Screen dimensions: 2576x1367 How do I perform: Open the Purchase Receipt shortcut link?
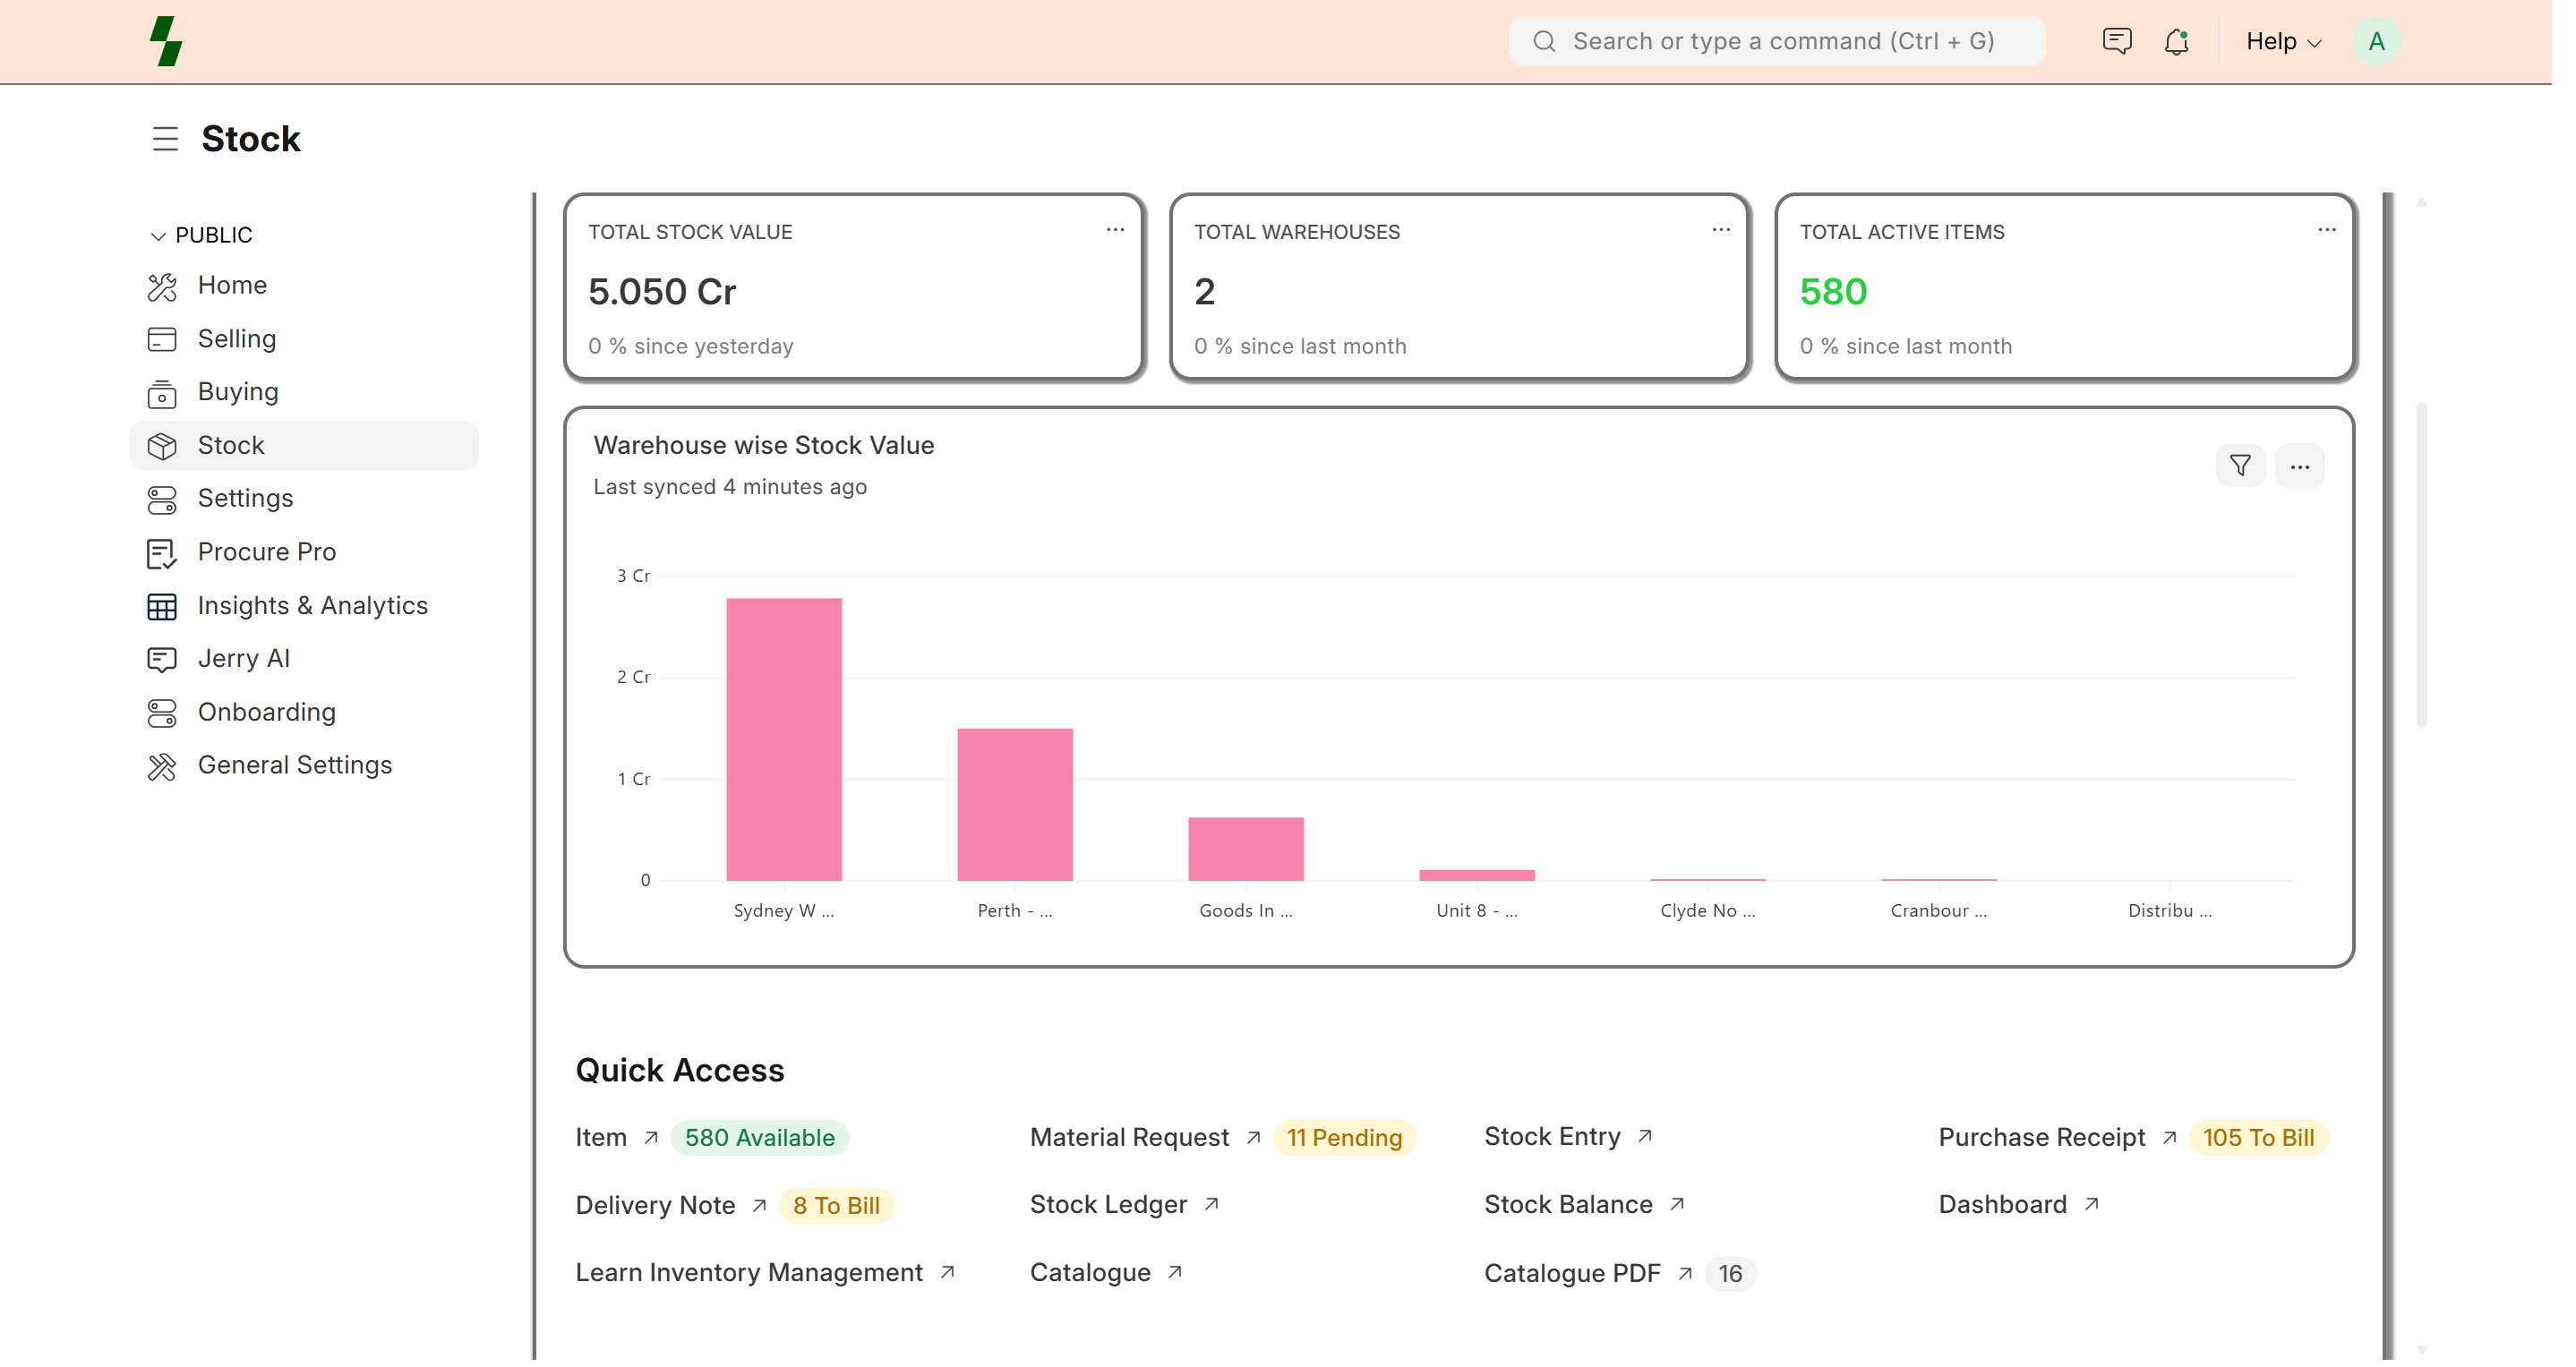(x=2041, y=1137)
